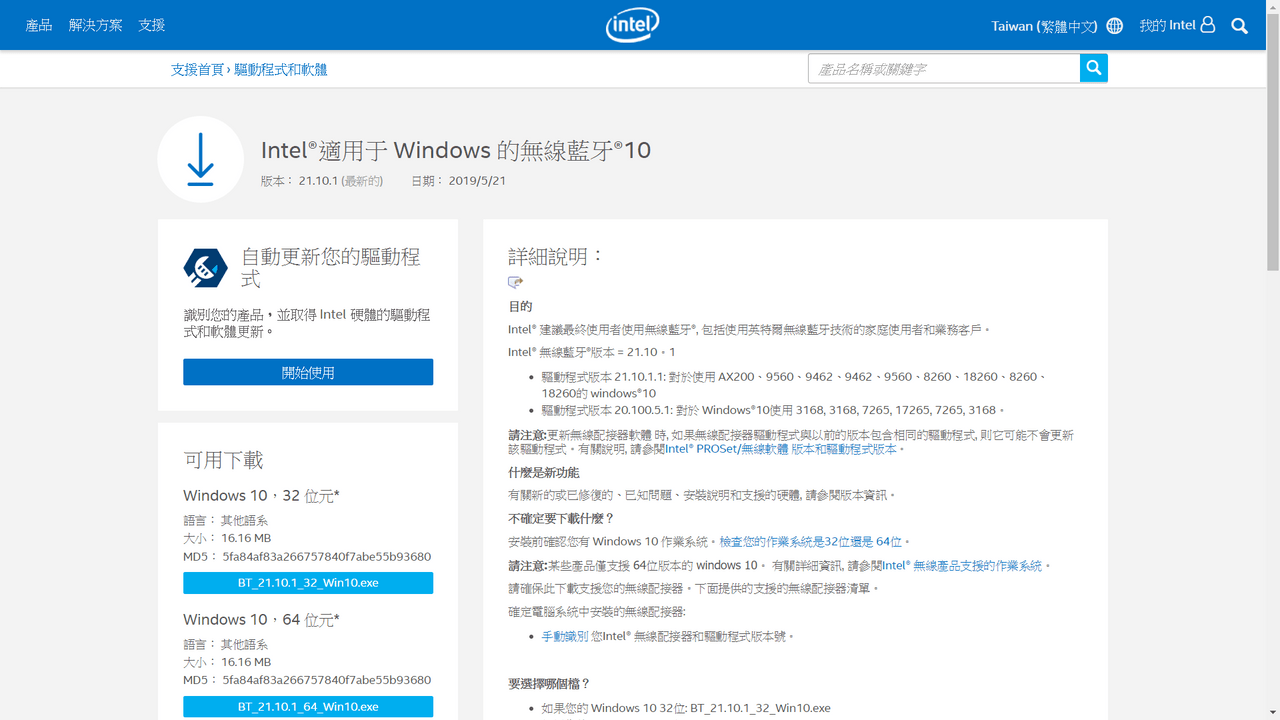Select the 要選擇哪個檔？ subheading
The height and width of the screenshot is (720, 1280).
(x=549, y=684)
